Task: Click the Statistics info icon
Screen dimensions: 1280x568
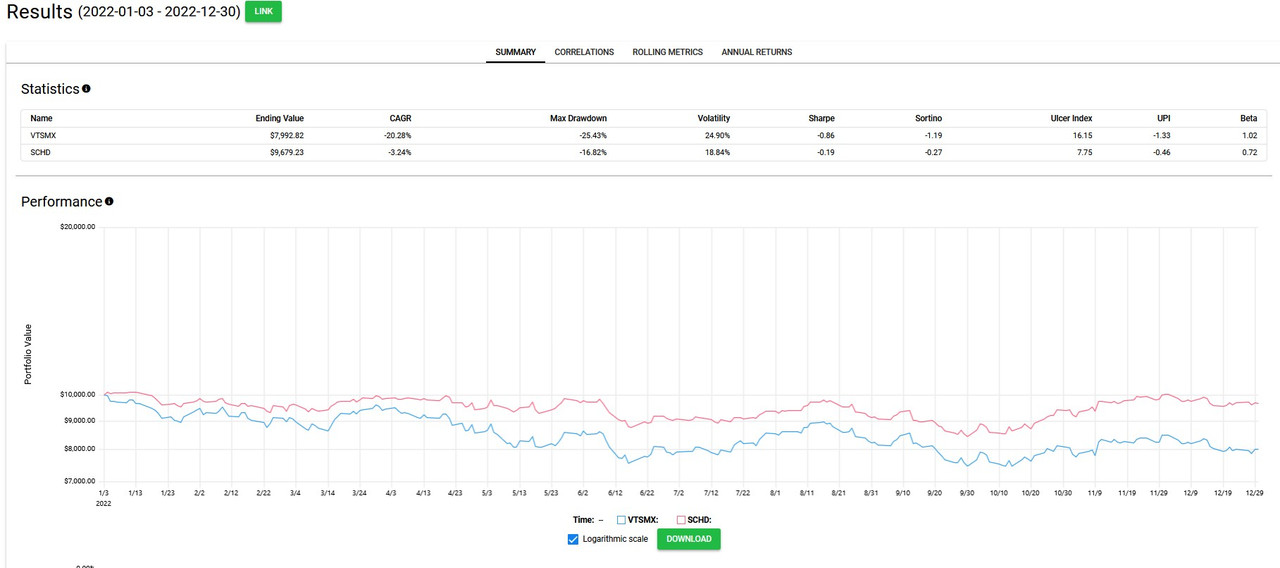Action: coord(86,89)
